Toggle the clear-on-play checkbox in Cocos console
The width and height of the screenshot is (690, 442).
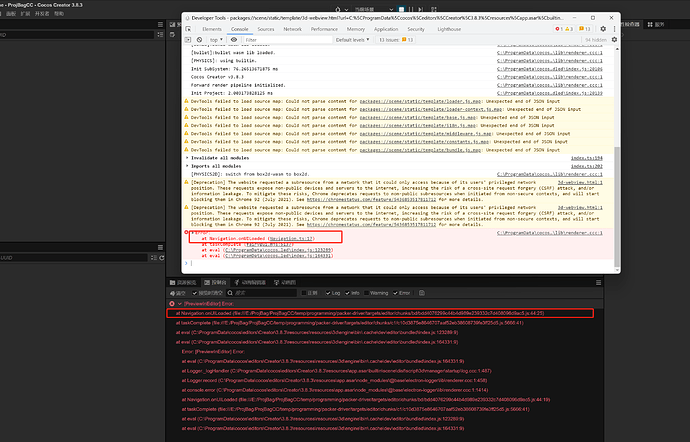195,293
